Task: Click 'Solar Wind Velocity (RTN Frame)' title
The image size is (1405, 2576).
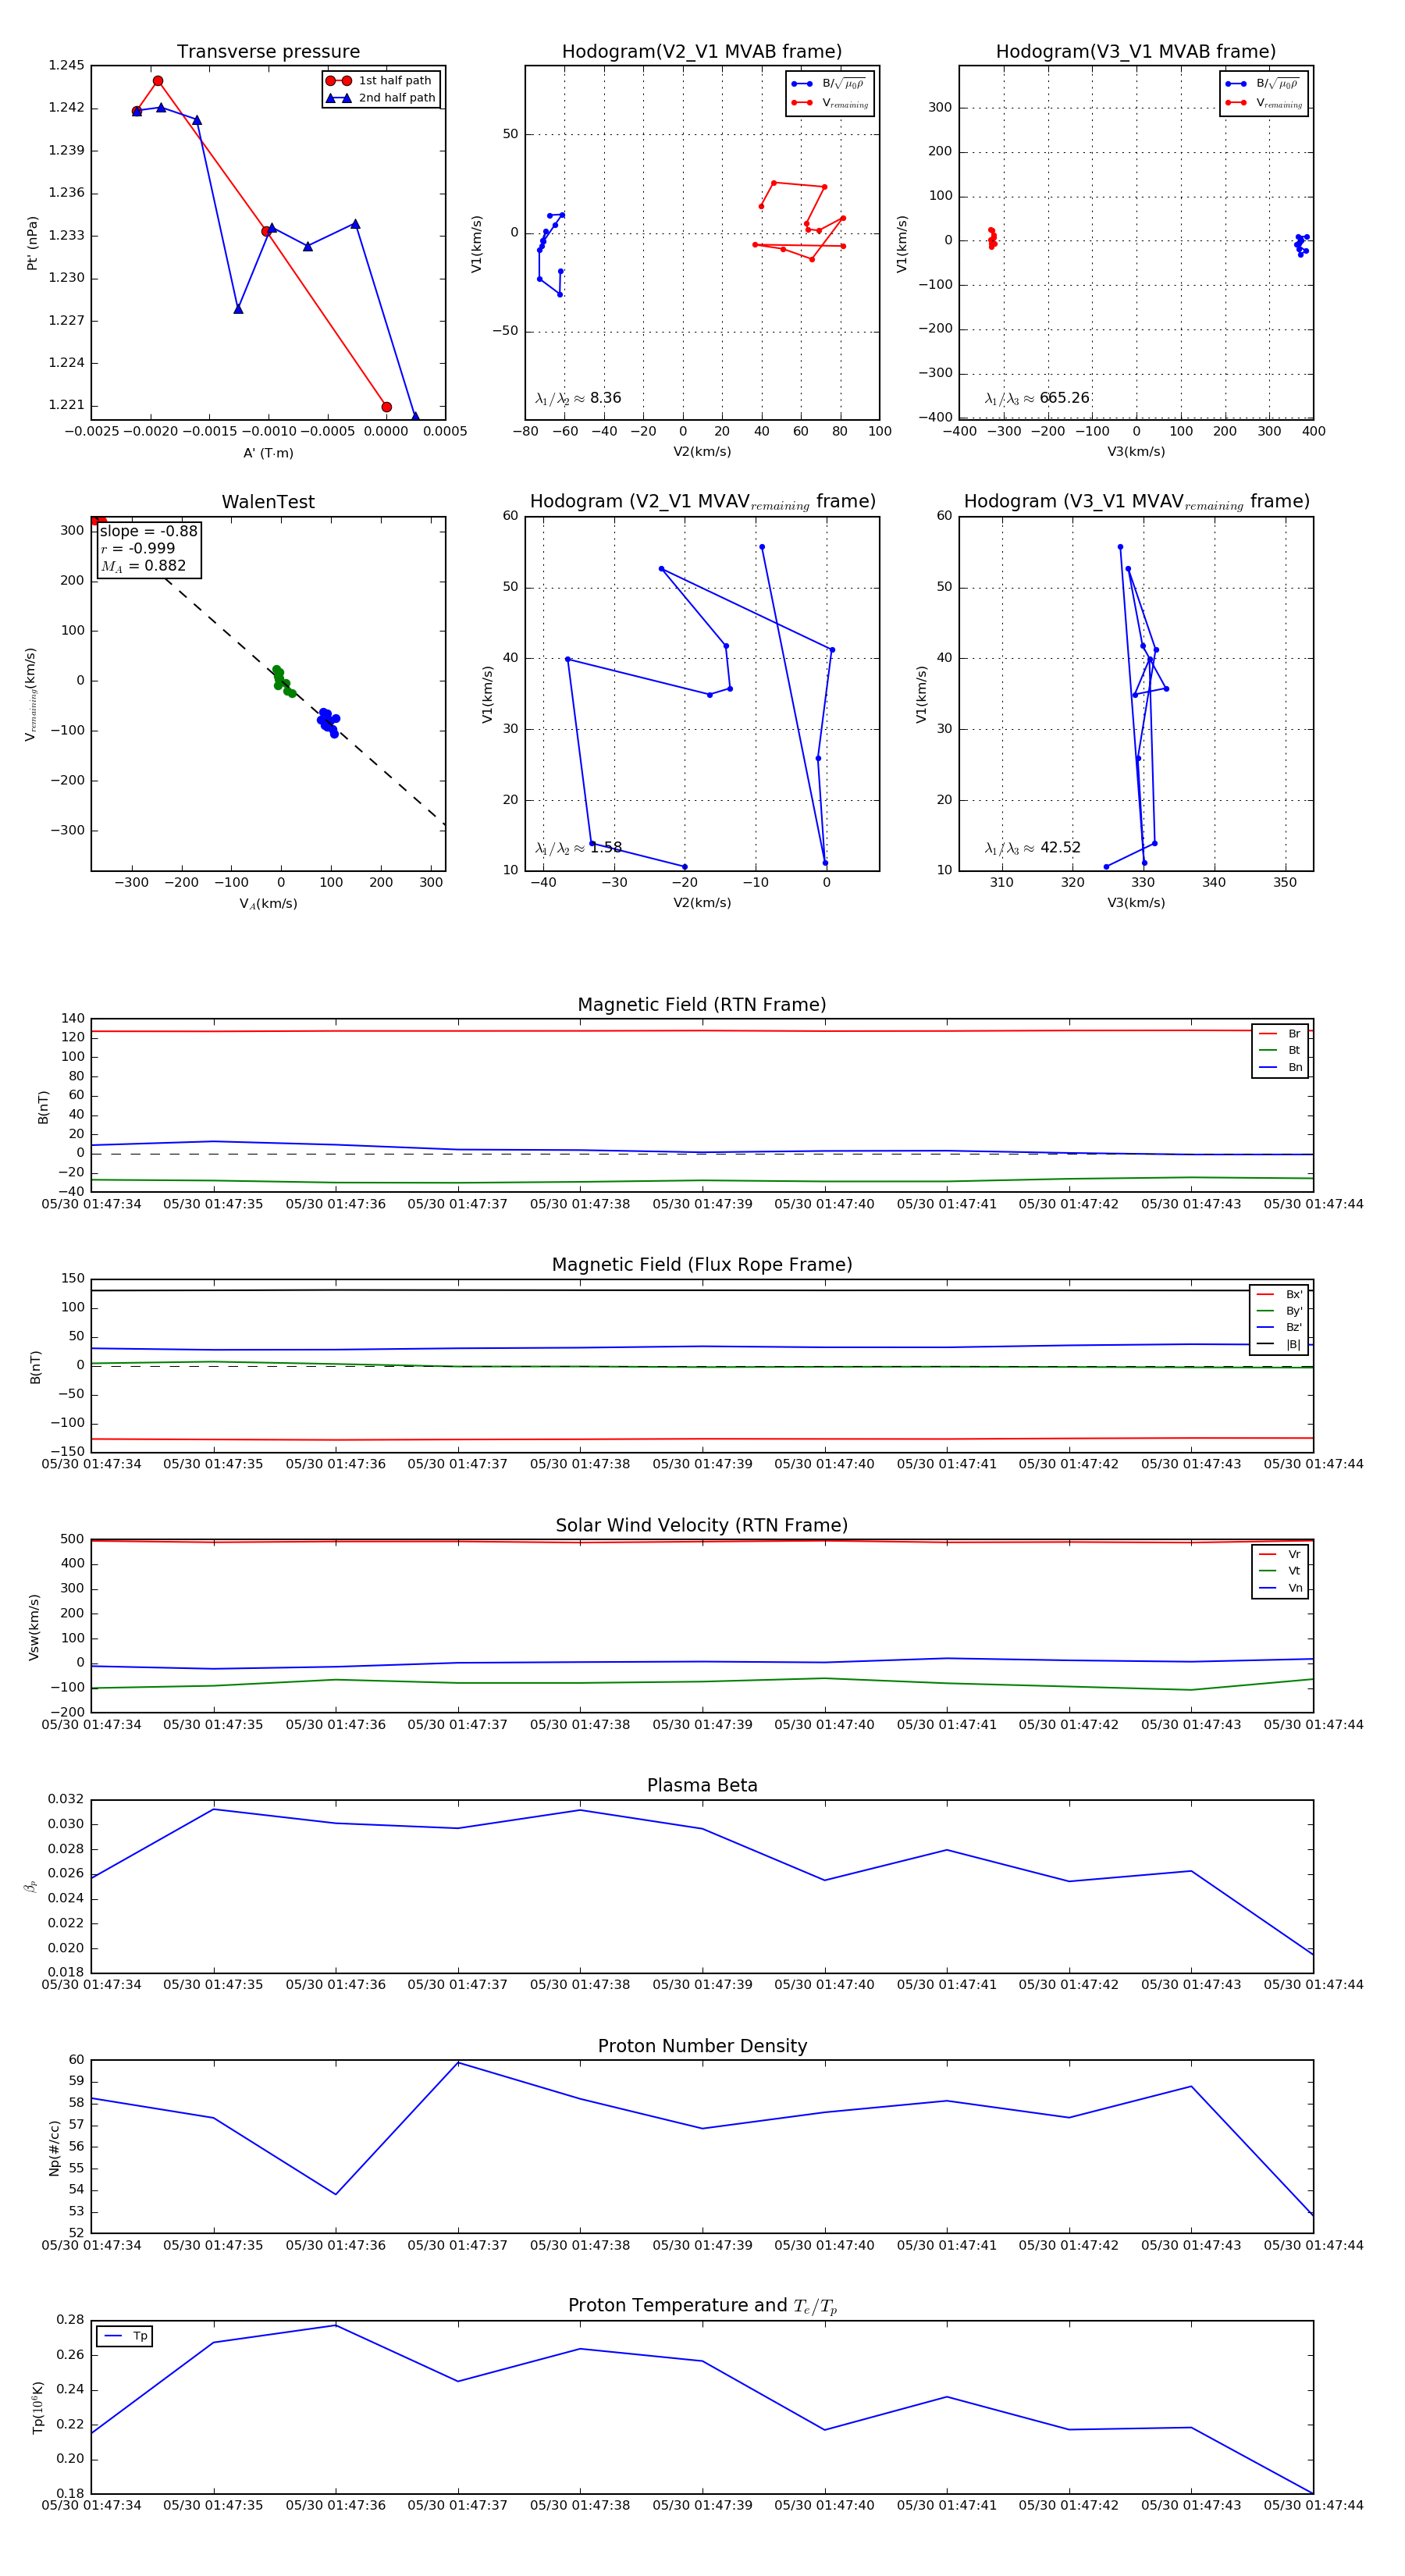Action: [702, 1525]
